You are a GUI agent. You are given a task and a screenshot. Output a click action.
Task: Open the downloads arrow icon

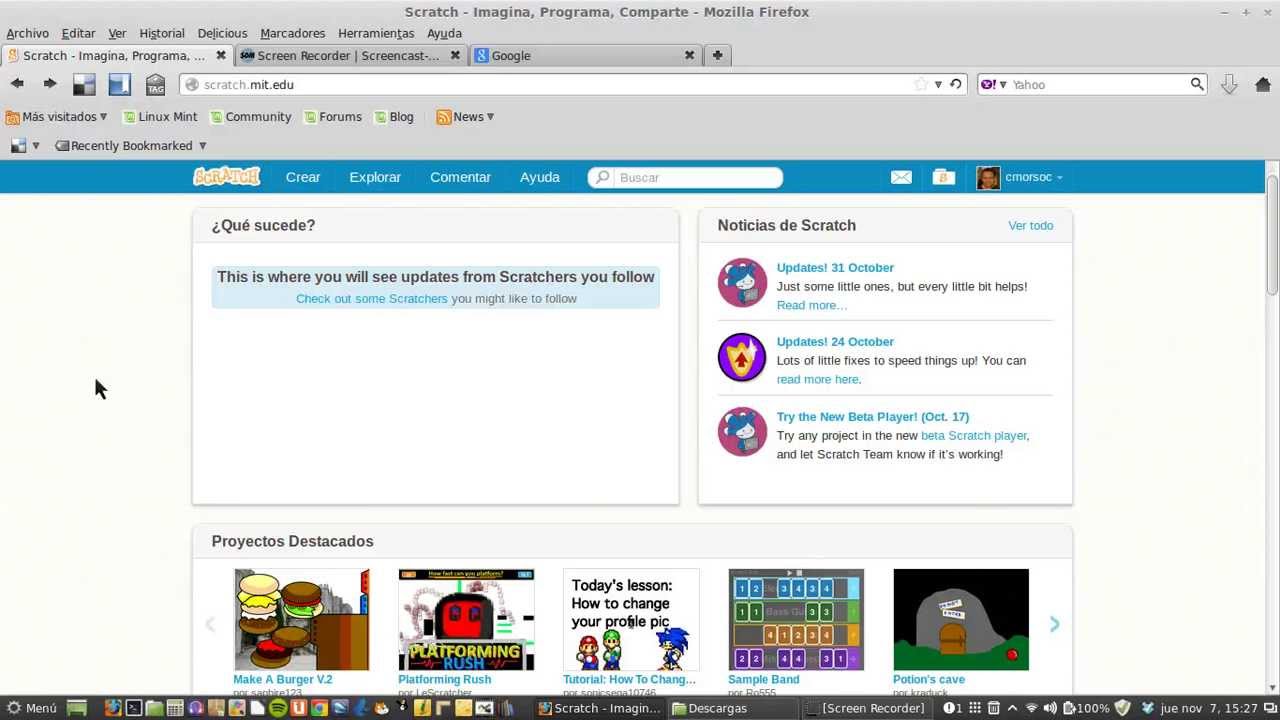[1229, 85]
